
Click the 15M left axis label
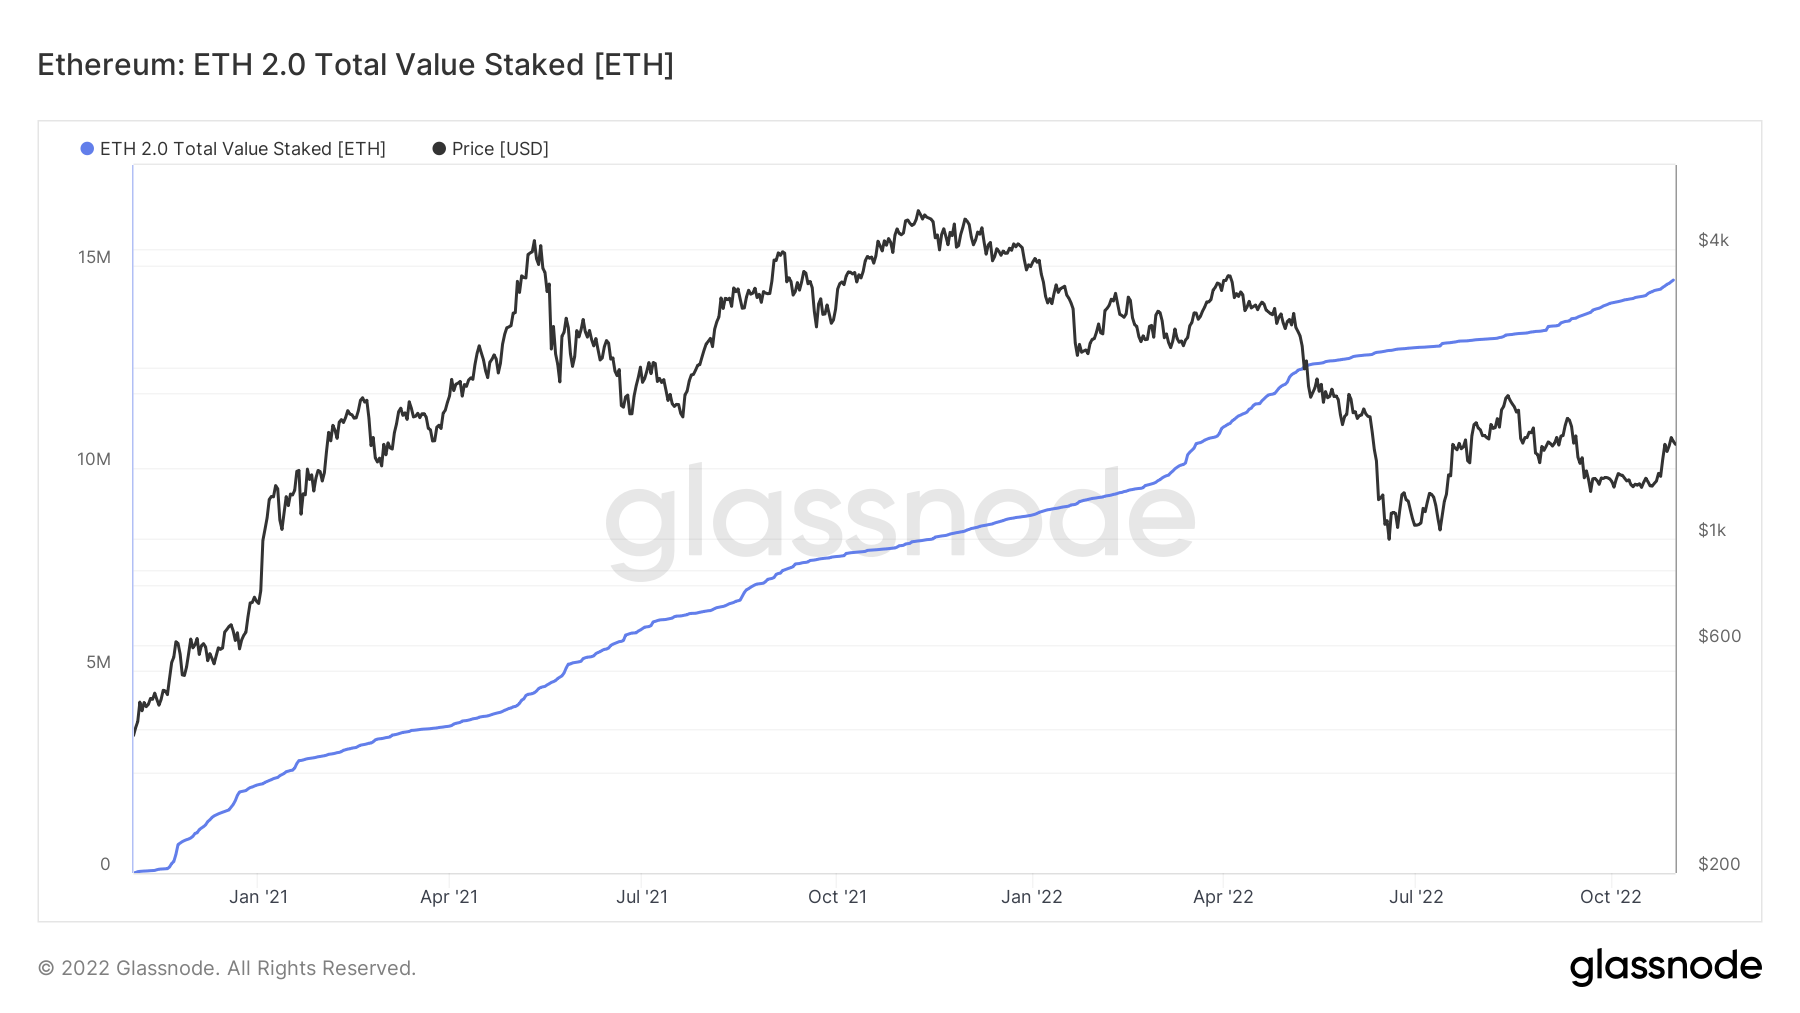point(94,258)
